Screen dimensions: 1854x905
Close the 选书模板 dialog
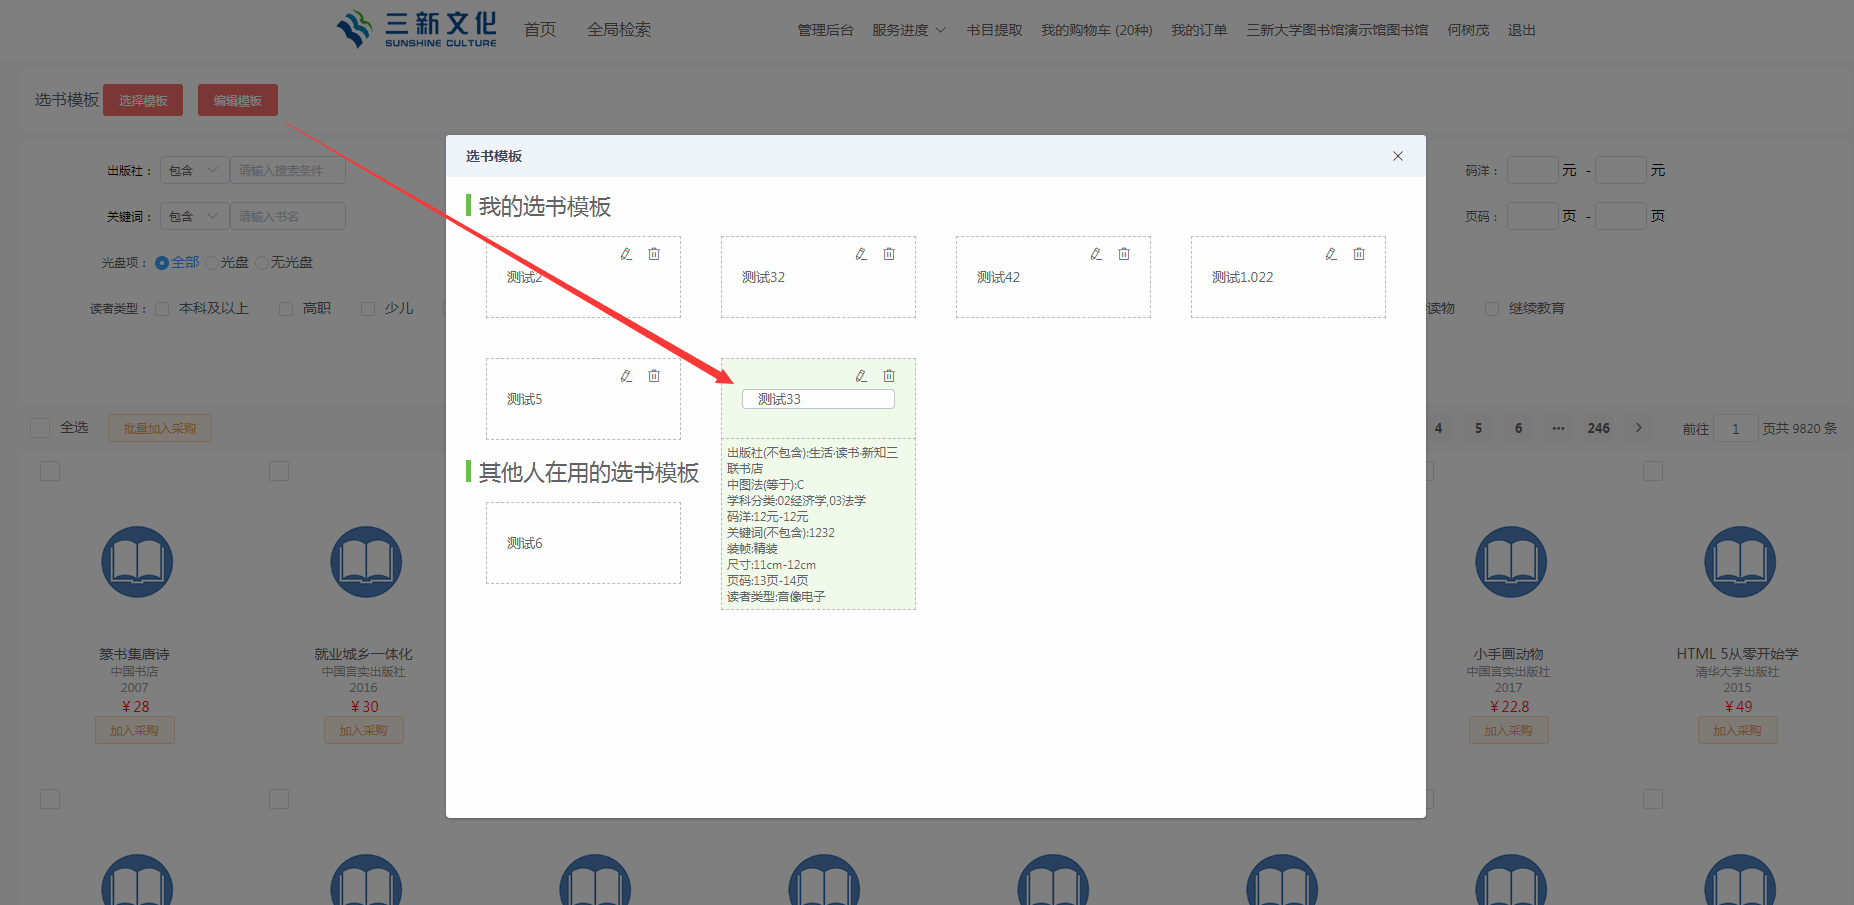tap(1398, 156)
